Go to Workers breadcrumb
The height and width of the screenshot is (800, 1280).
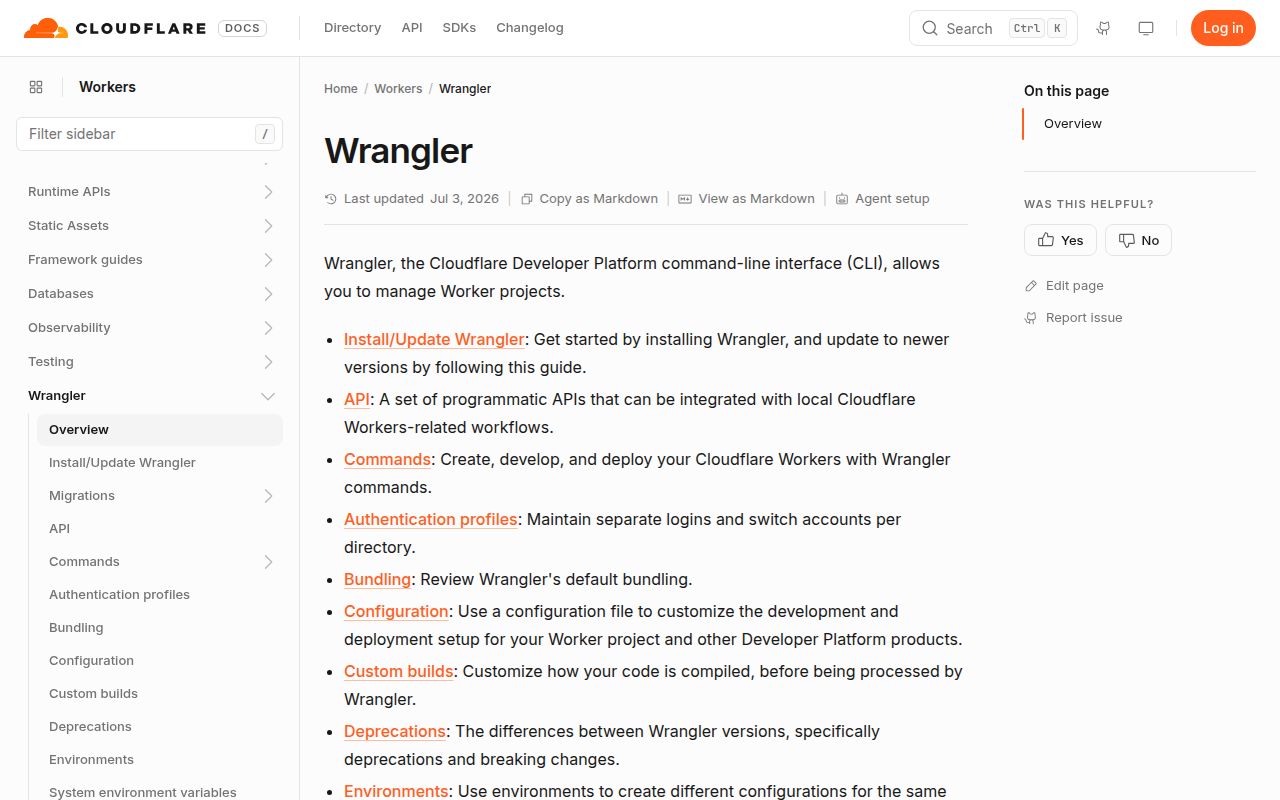pyautogui.click(x=398, y=89)
